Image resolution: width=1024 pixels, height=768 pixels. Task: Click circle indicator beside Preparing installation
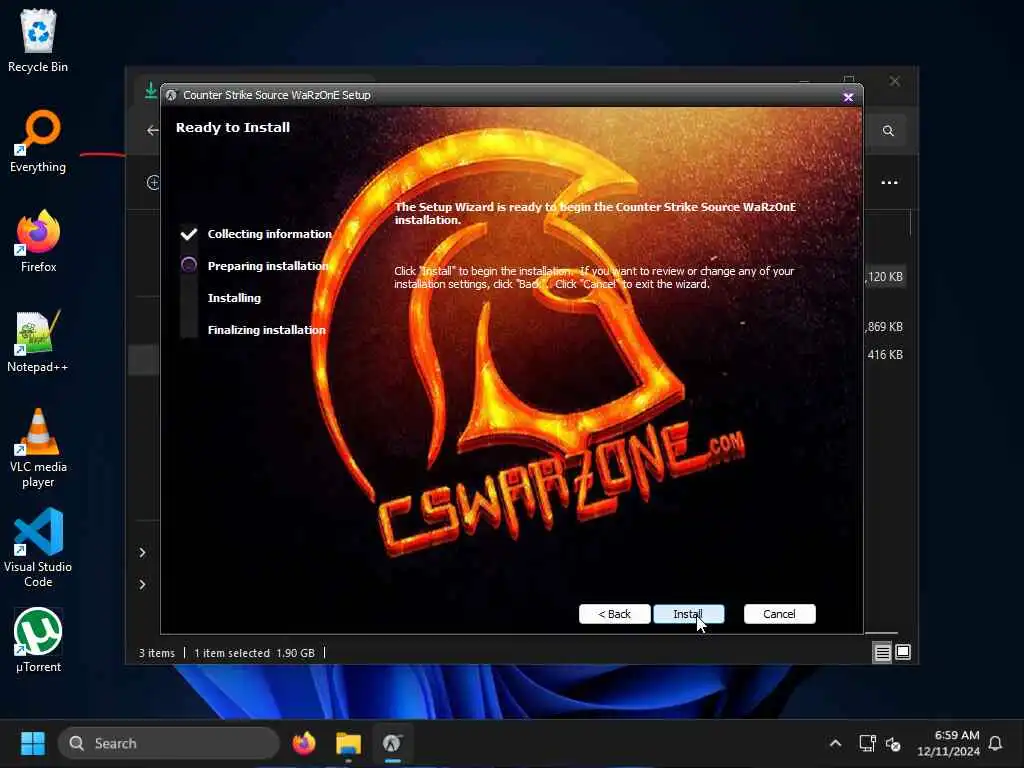(x=189, y=264)
